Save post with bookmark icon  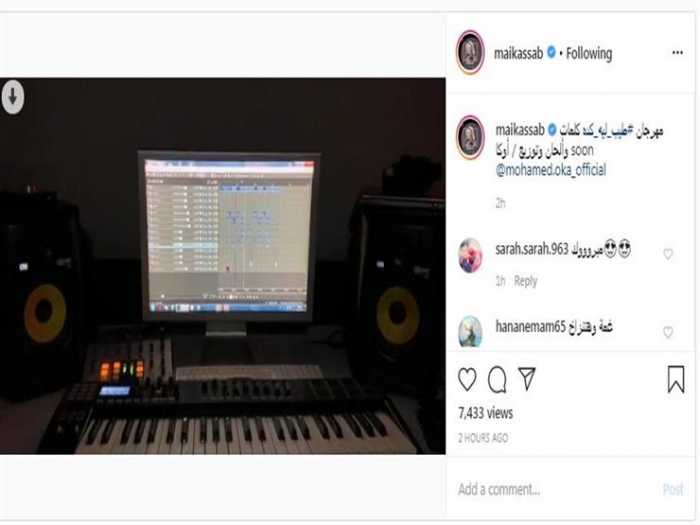point(676,379)
